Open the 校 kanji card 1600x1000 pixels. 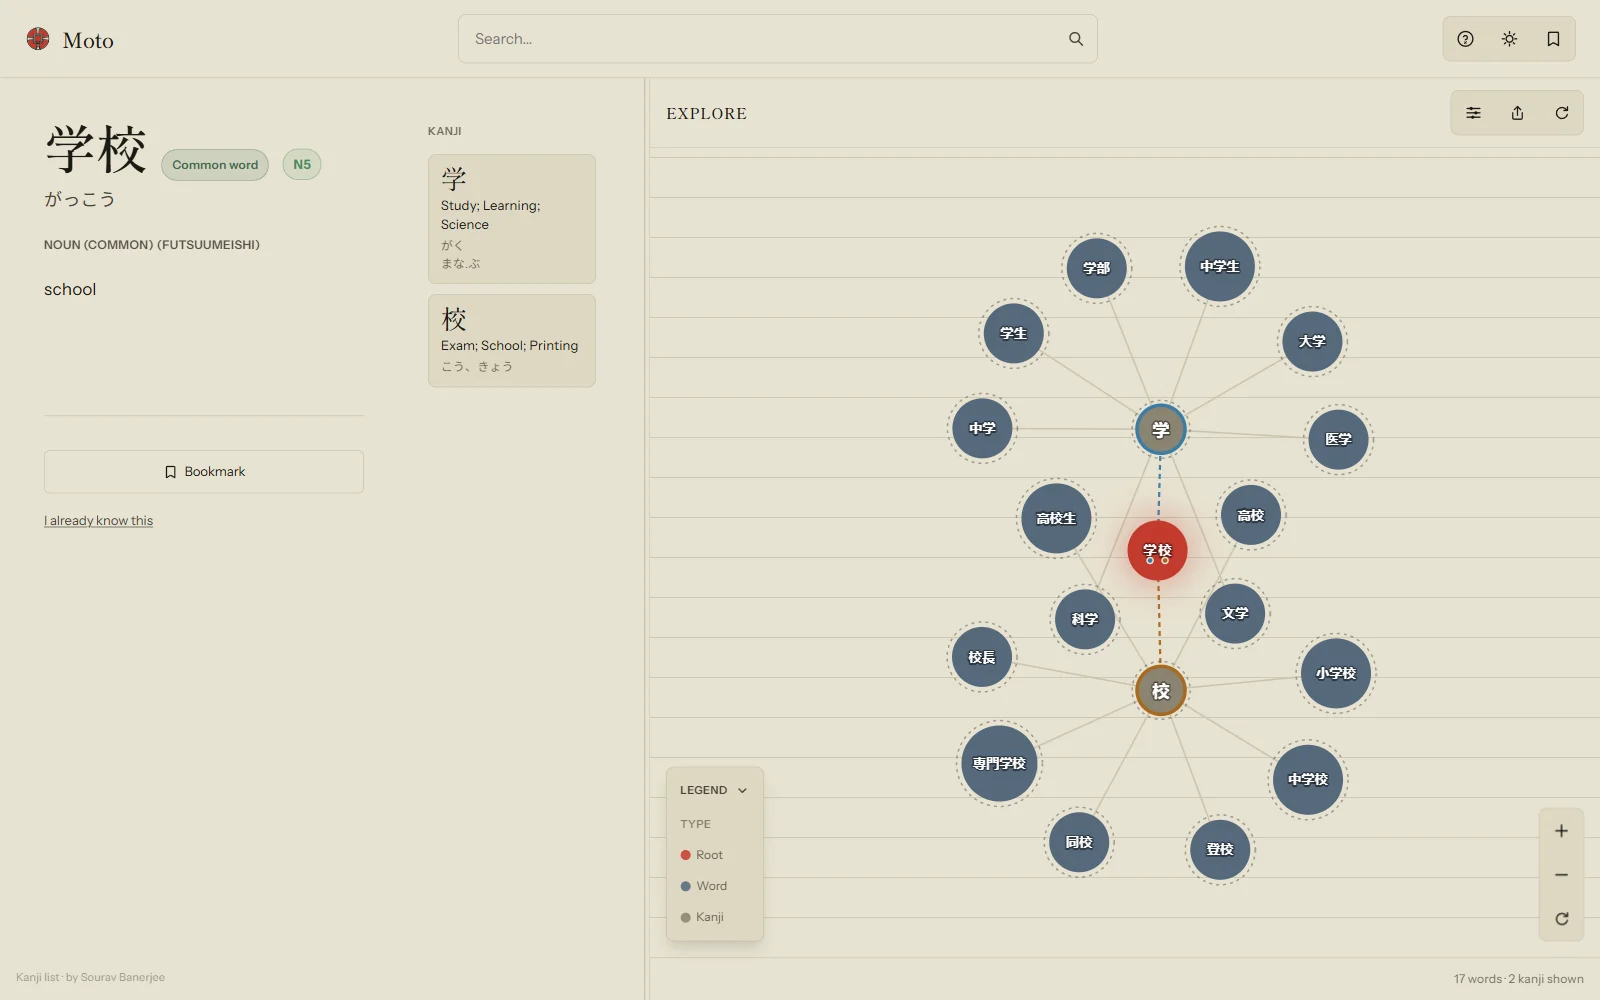[x=512, y=341]
